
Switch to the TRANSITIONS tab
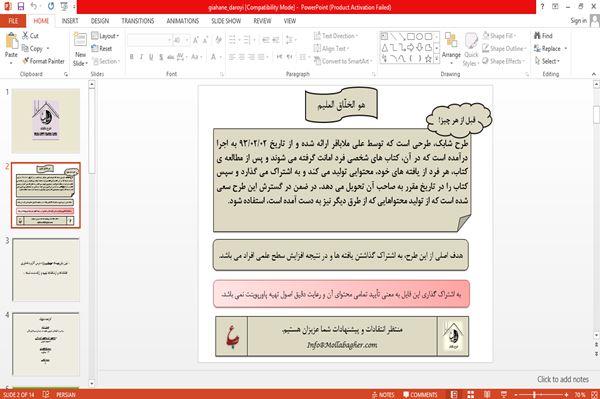click(138, 21)
